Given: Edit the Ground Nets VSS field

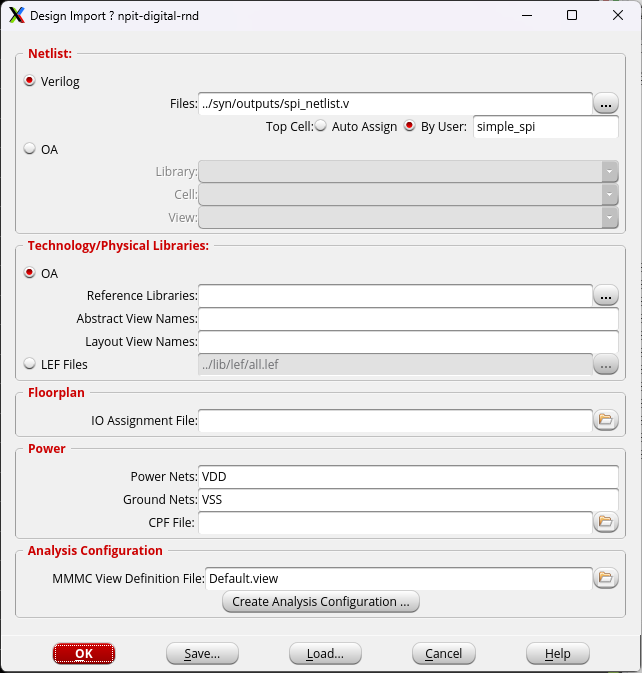Looking at the screenshot, I should tap(408, 500).
